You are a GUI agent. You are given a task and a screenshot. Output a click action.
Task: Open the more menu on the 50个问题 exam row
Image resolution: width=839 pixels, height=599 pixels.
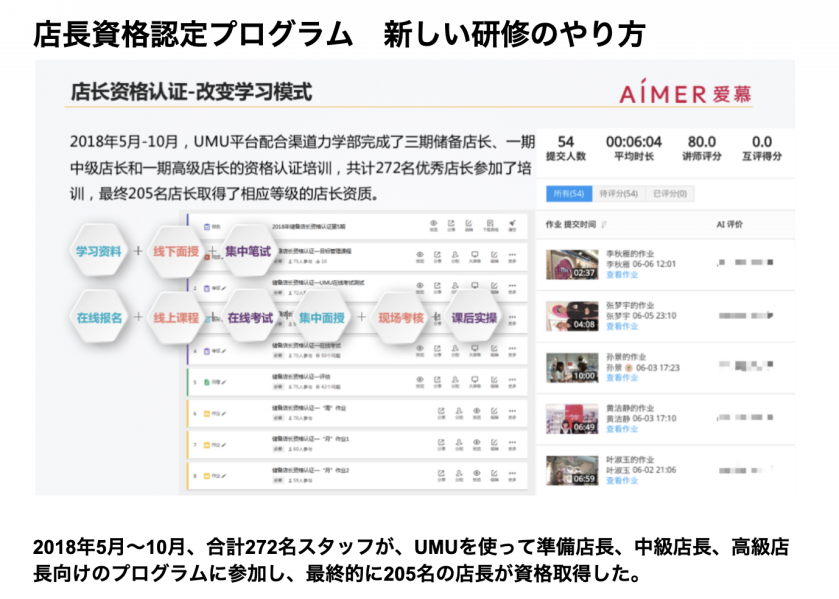click(512, 348)
